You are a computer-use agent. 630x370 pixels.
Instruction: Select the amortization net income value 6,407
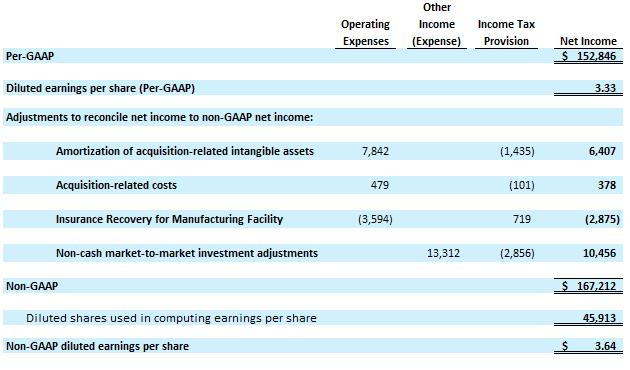point(602,151)
